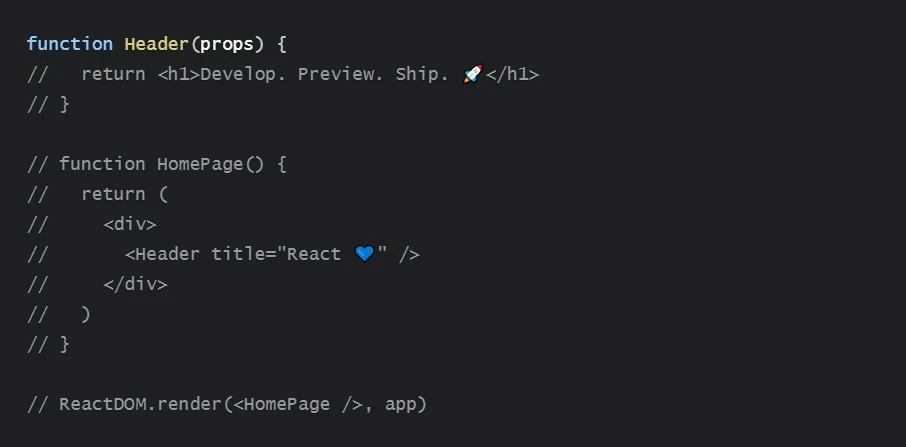Click the closing </div> tag
The height and width of the screenshot is (447, 906).
point(135,284)
